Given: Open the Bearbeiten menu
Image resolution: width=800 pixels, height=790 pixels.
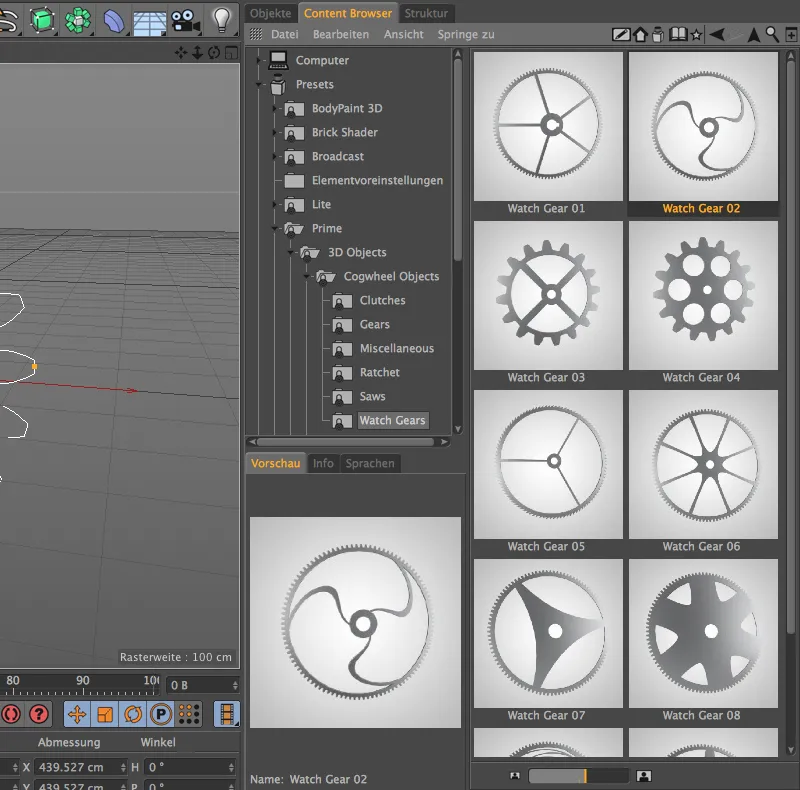Looking at the screenshot, I should point(341,35).
